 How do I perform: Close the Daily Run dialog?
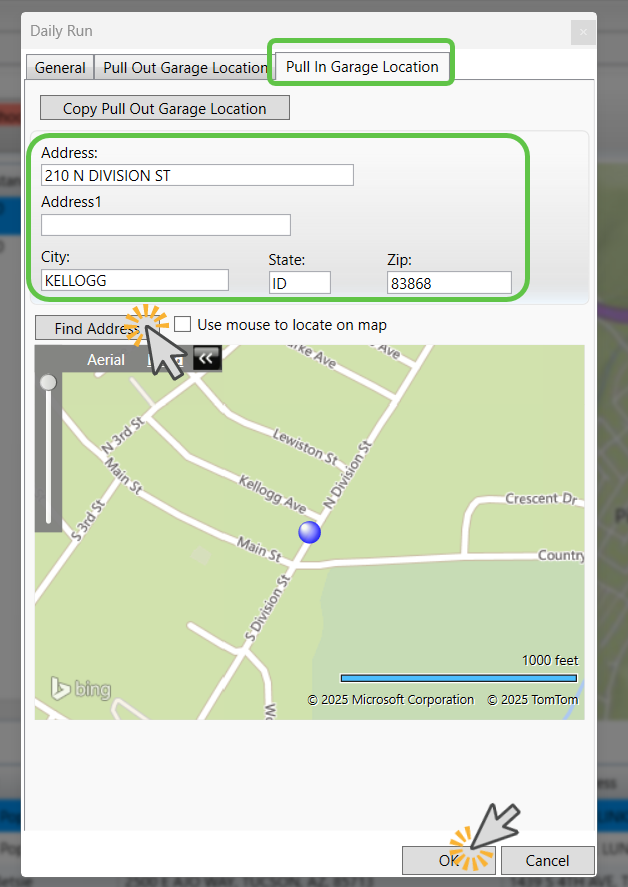click(583, 32)
